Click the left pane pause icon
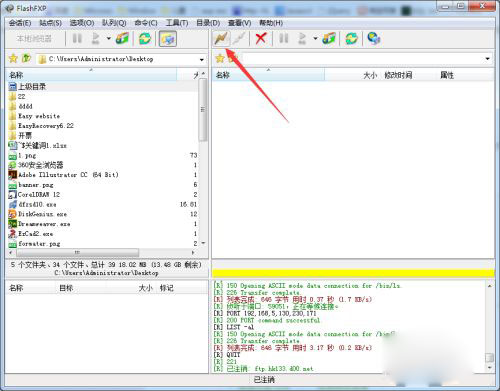Image resolution: width=500 pixels, height=391 pixels. pos(77,39)
